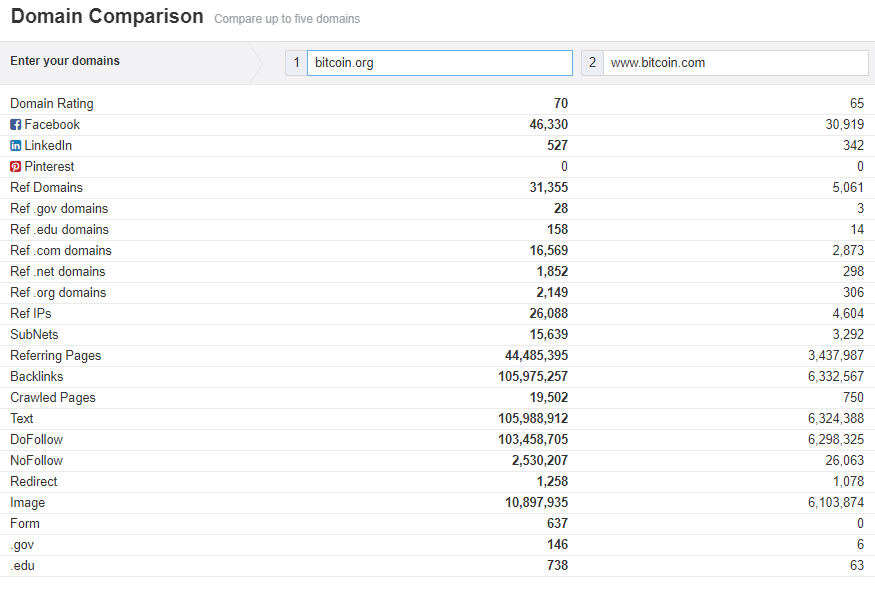Select the Facebook count 46,330
Screen dimensions: 875x590
[x=549, y=124]
